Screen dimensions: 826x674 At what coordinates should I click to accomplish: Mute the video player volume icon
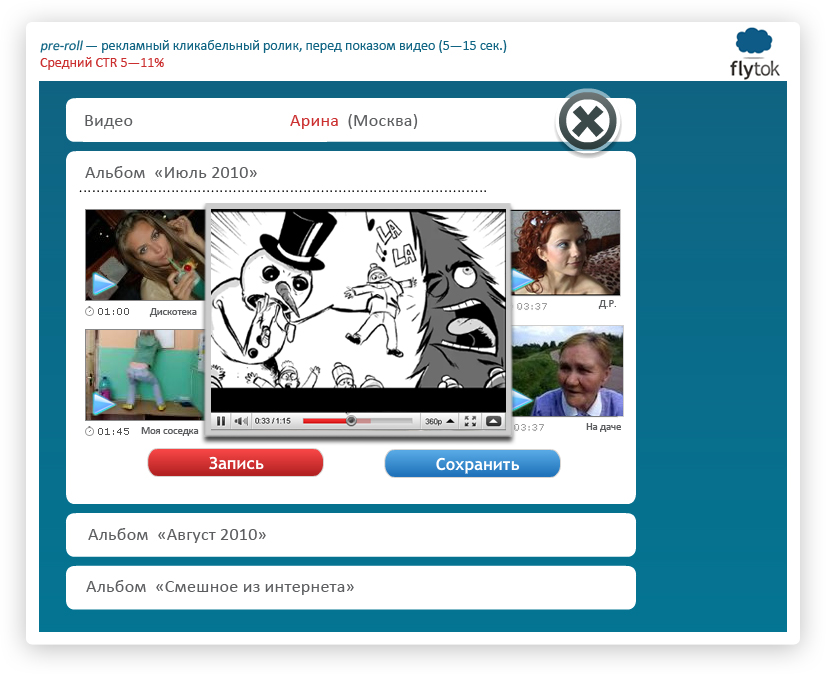pyautogui.click(x=241, y=421)
